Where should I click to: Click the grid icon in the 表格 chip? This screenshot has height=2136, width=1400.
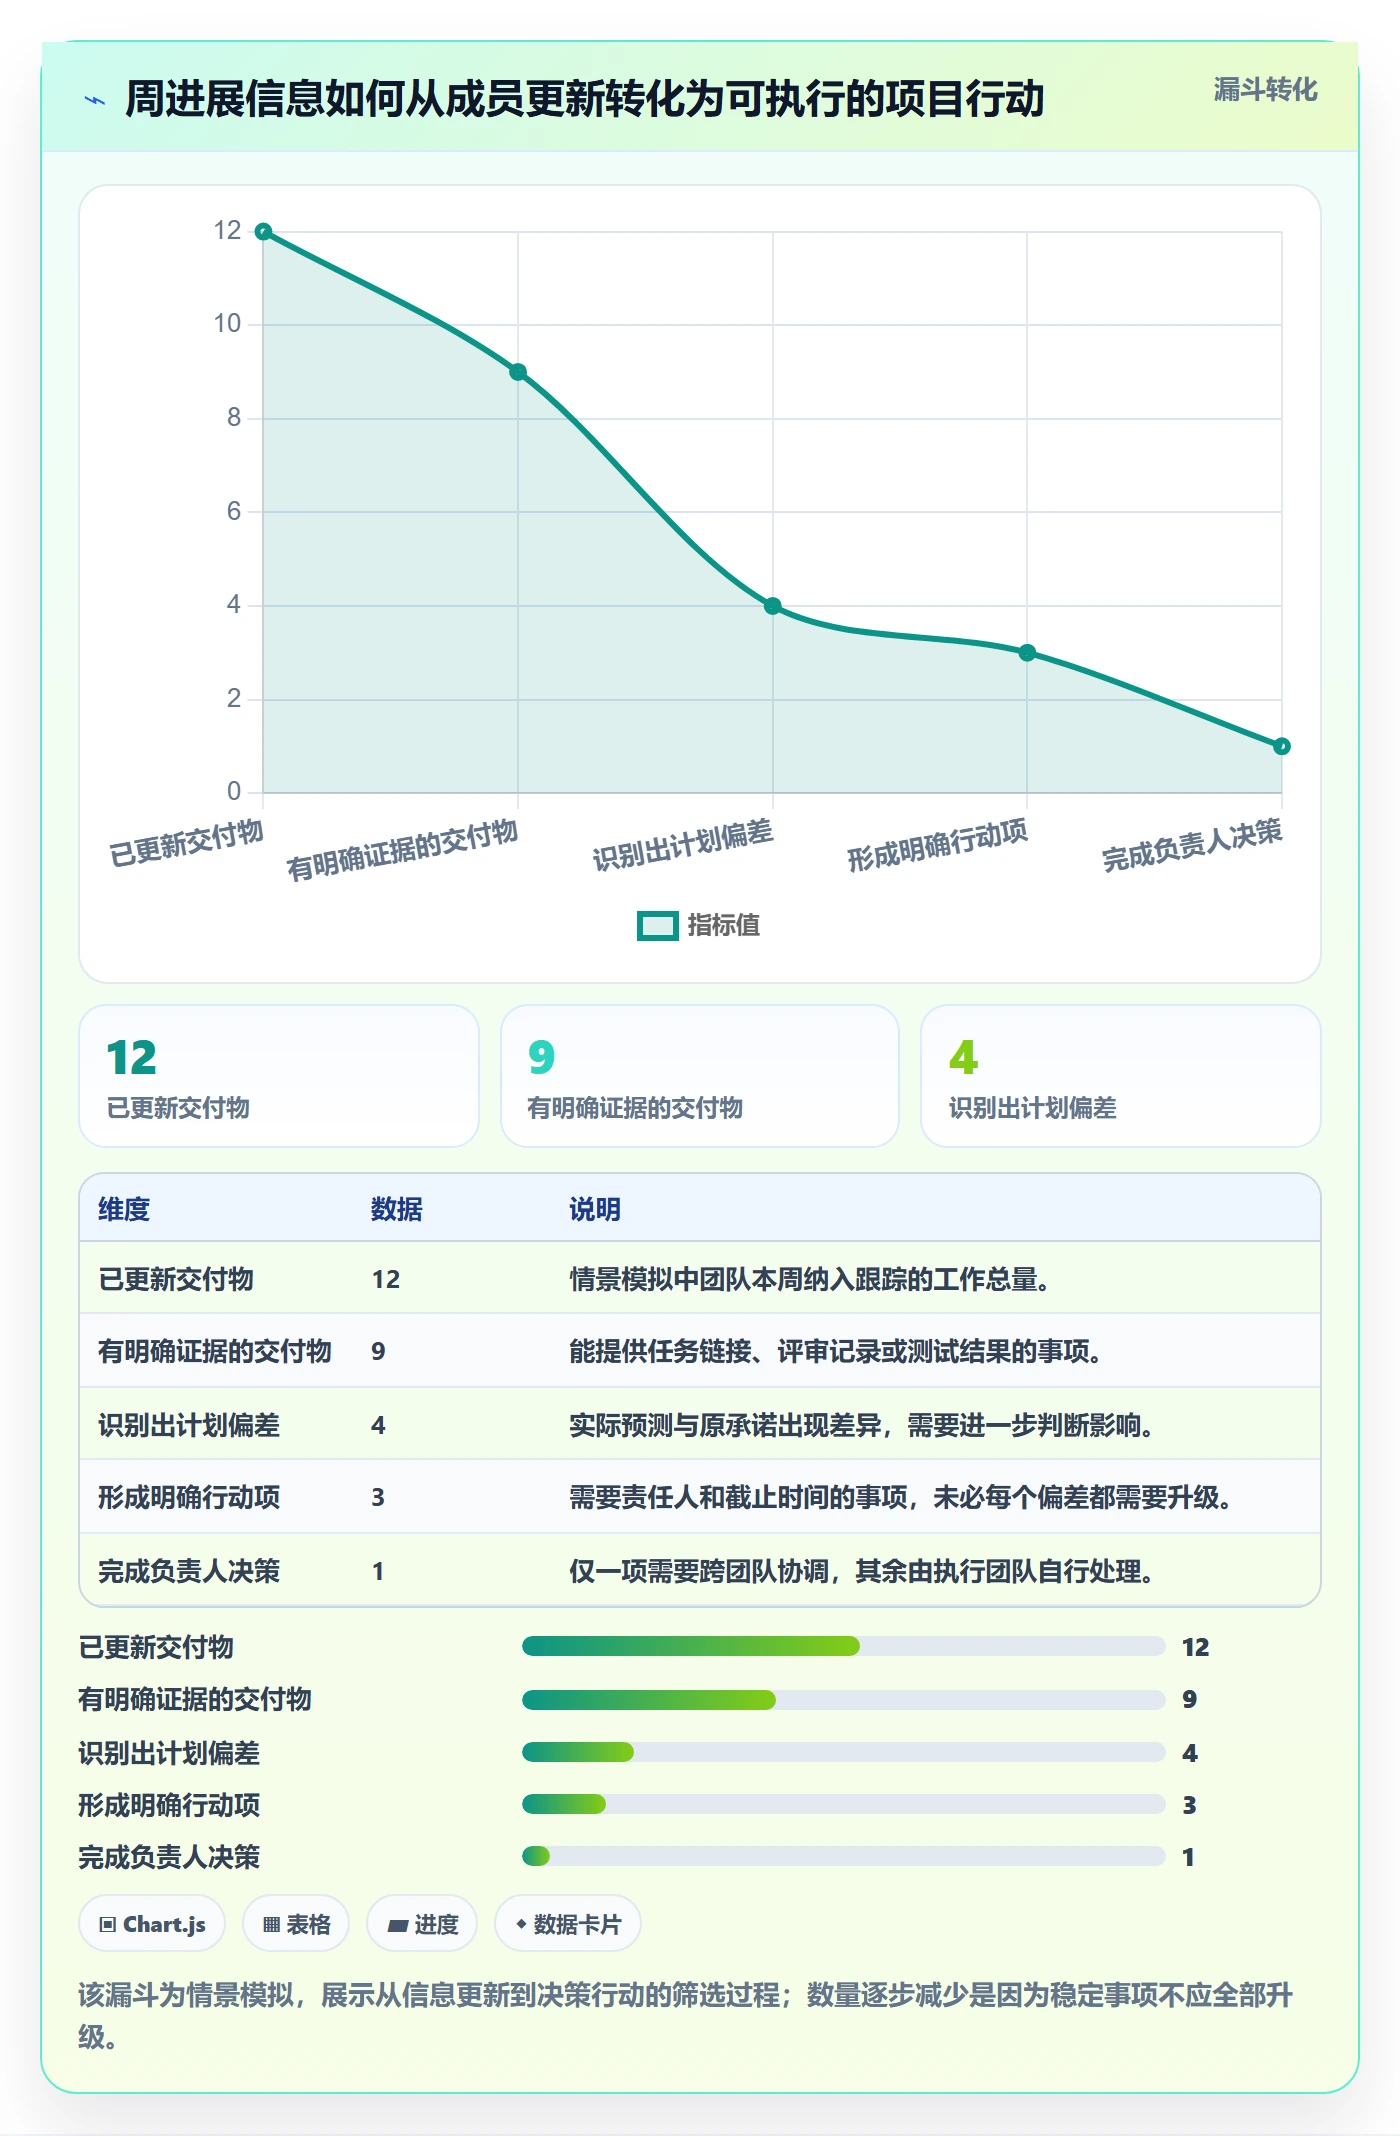271,1925
